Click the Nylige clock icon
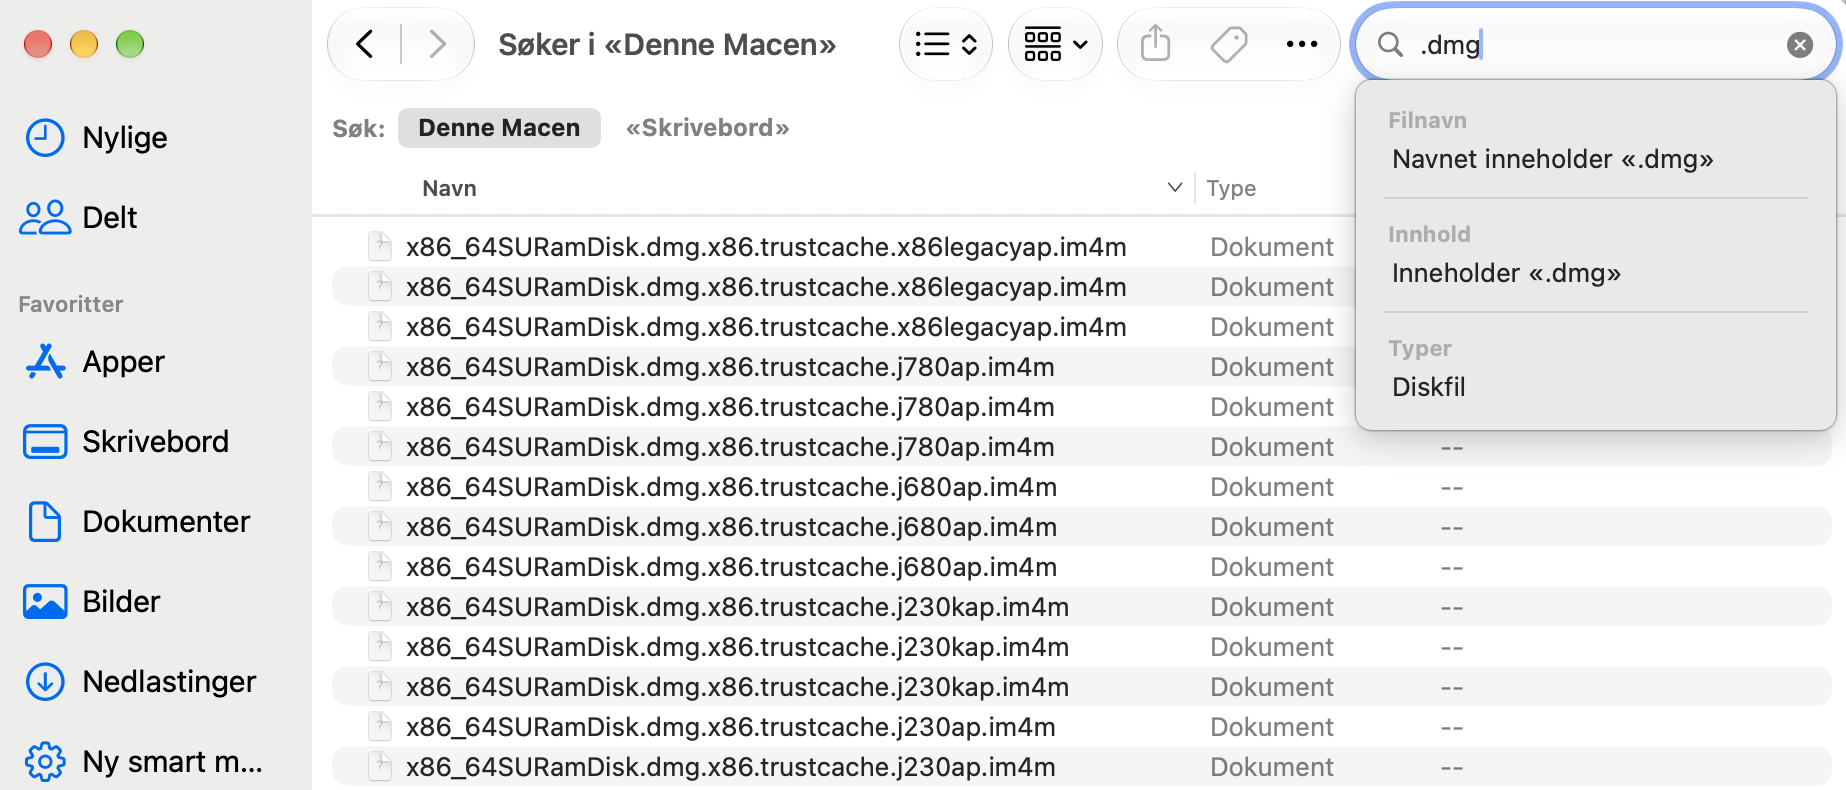This screenshot has width=1846, height=790. [45, 138]
